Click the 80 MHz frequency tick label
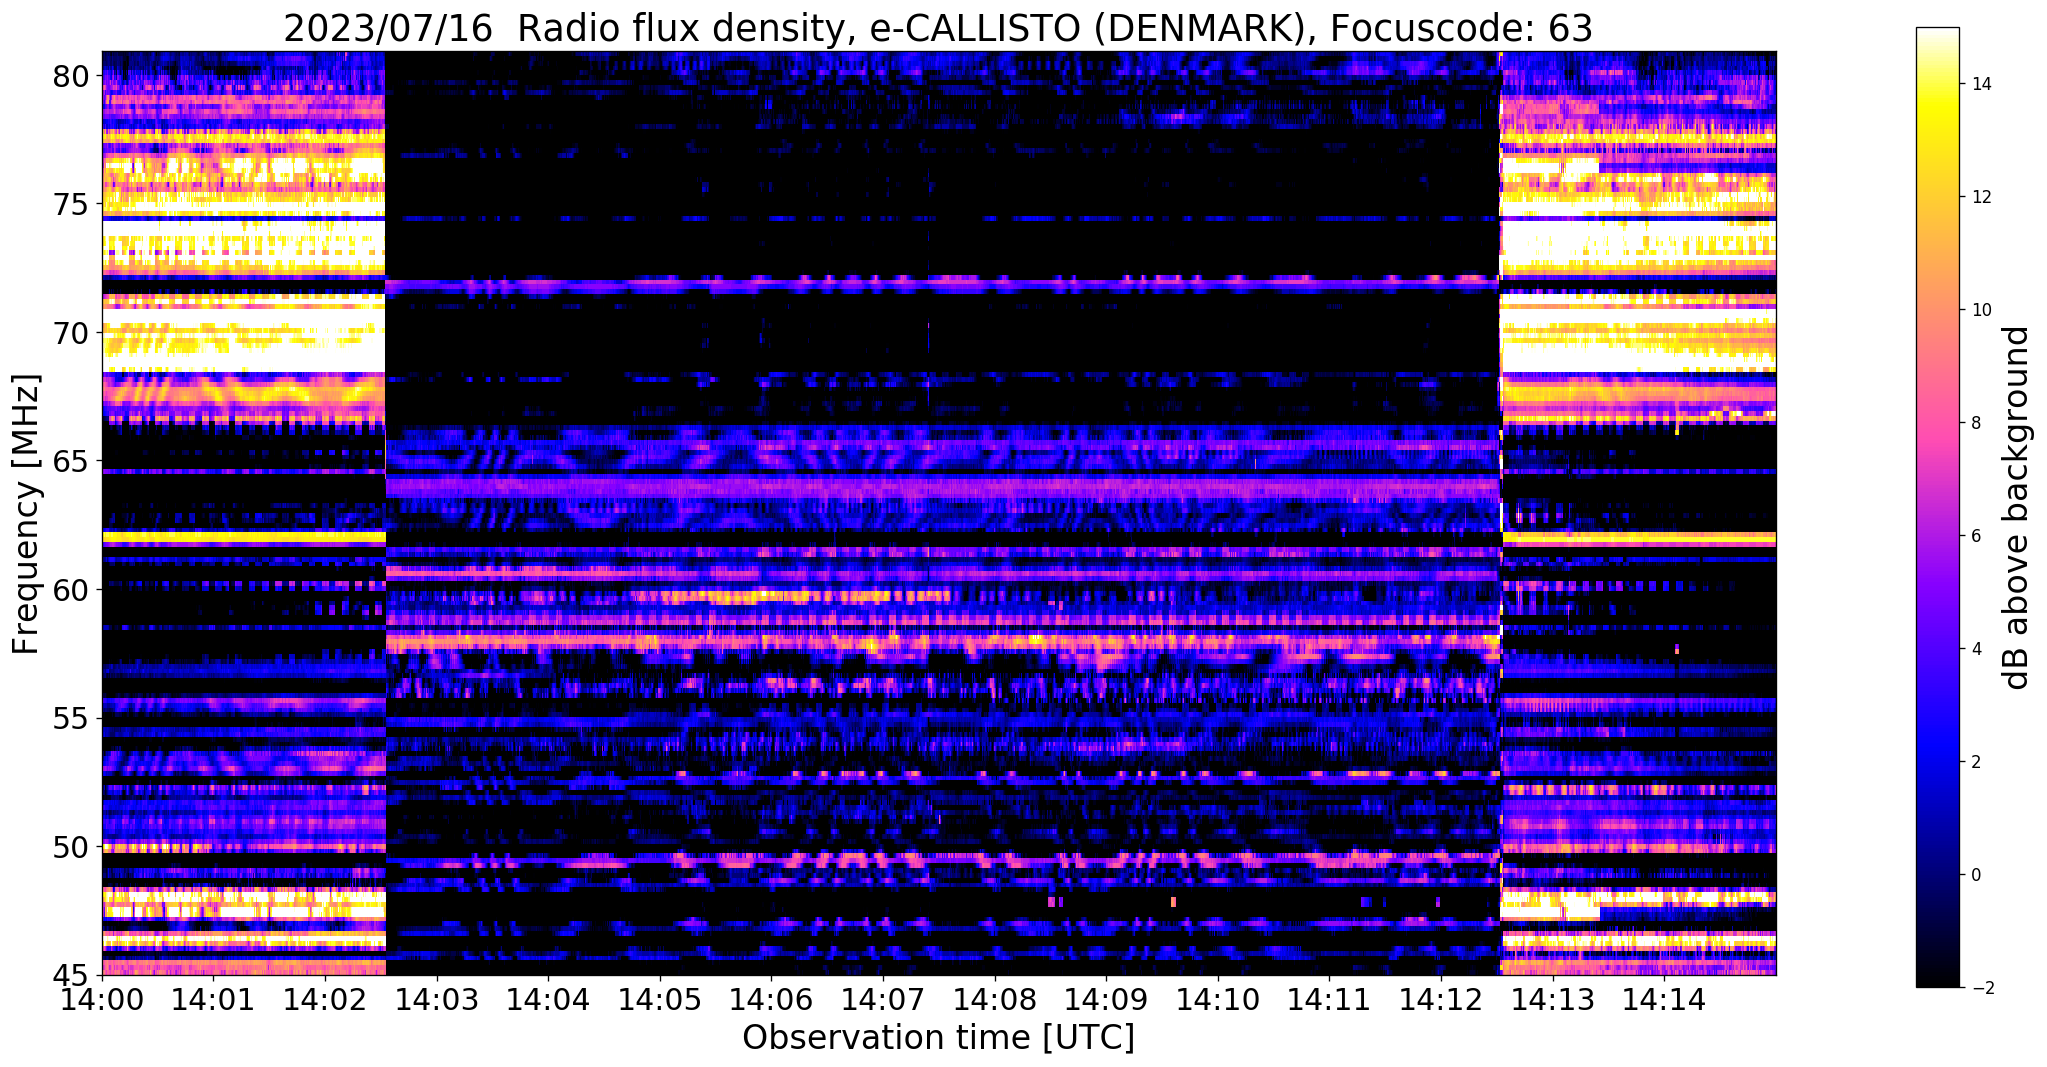The image size is (2047, 1067). [70, 76]
